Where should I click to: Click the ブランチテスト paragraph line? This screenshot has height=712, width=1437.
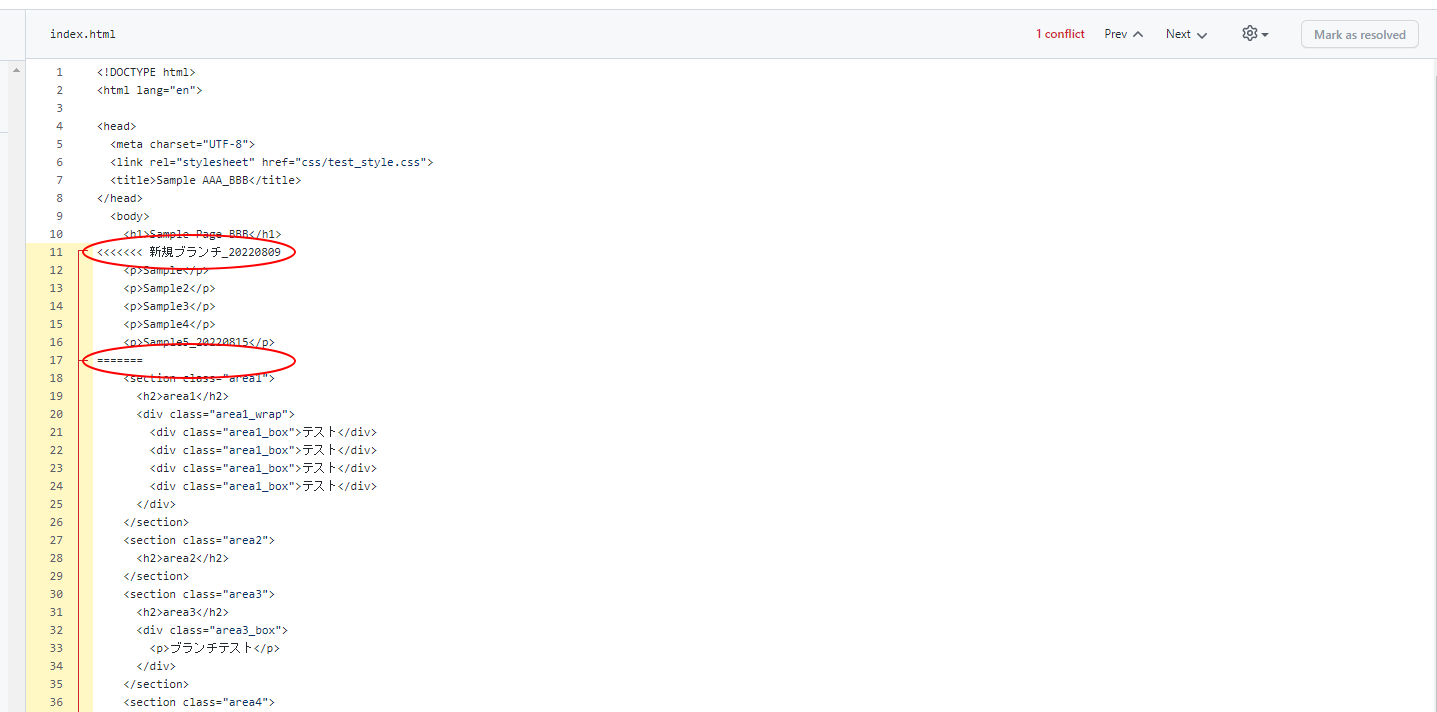(214, 648)
